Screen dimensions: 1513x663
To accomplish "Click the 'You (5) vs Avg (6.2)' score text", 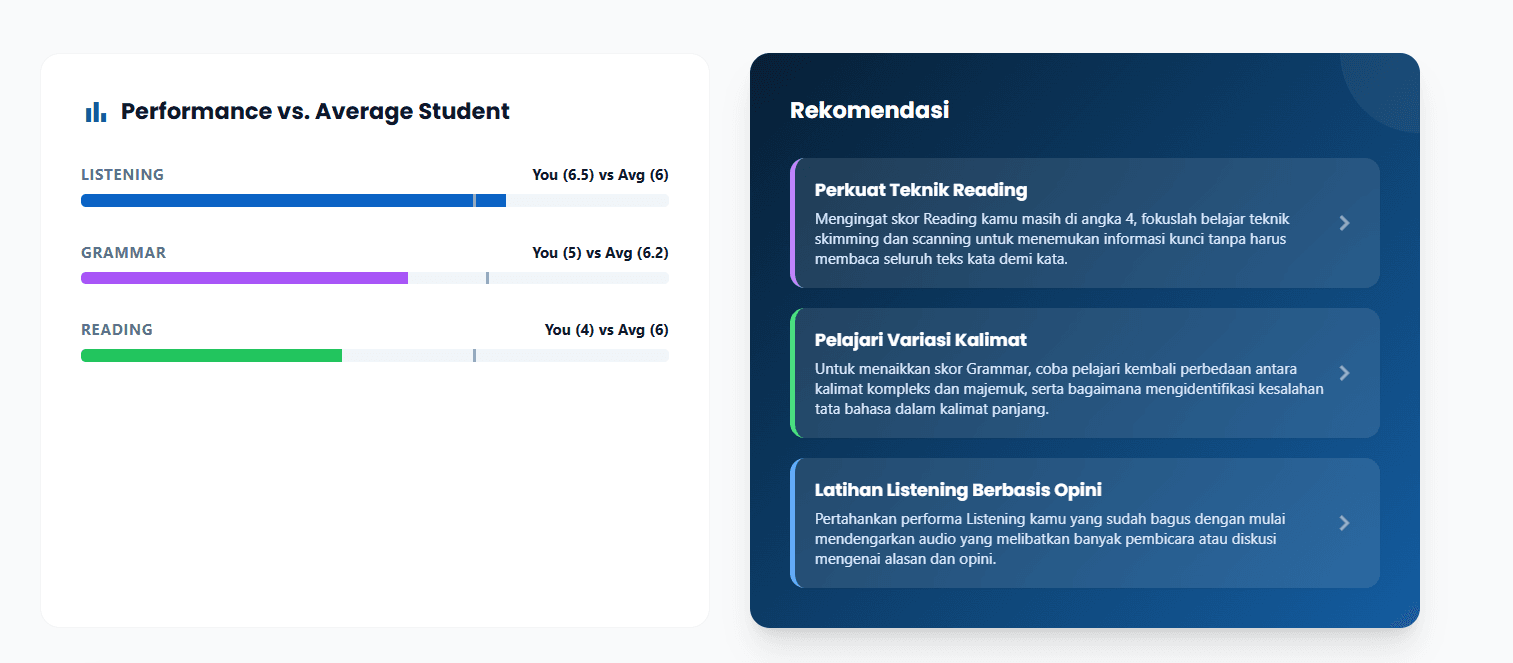I will [600, 253].
